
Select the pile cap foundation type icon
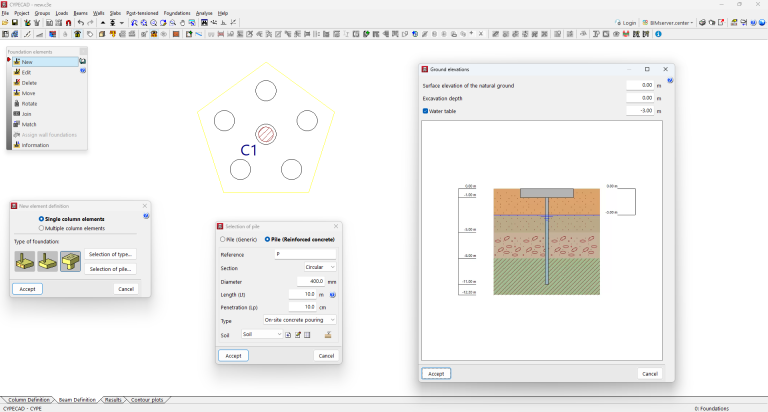(69, 261)
